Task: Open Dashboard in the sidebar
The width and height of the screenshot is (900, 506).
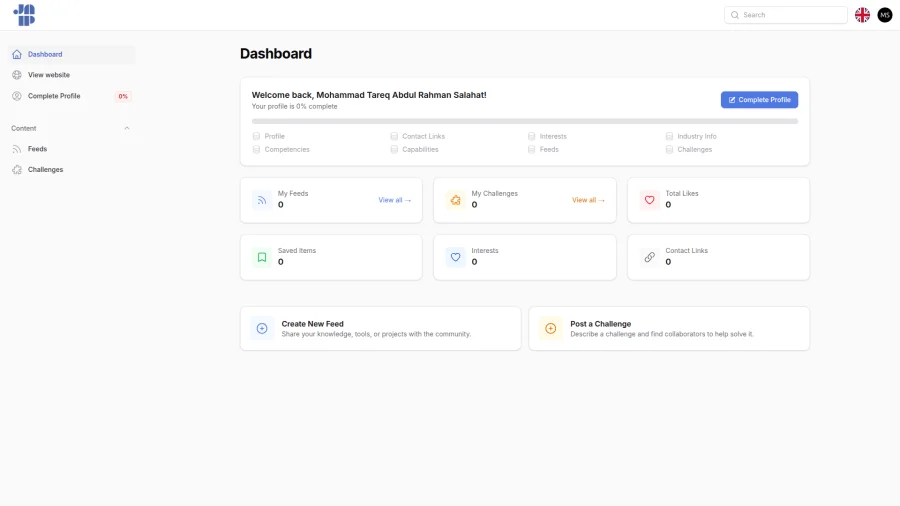Action: (x=72, y=55)
